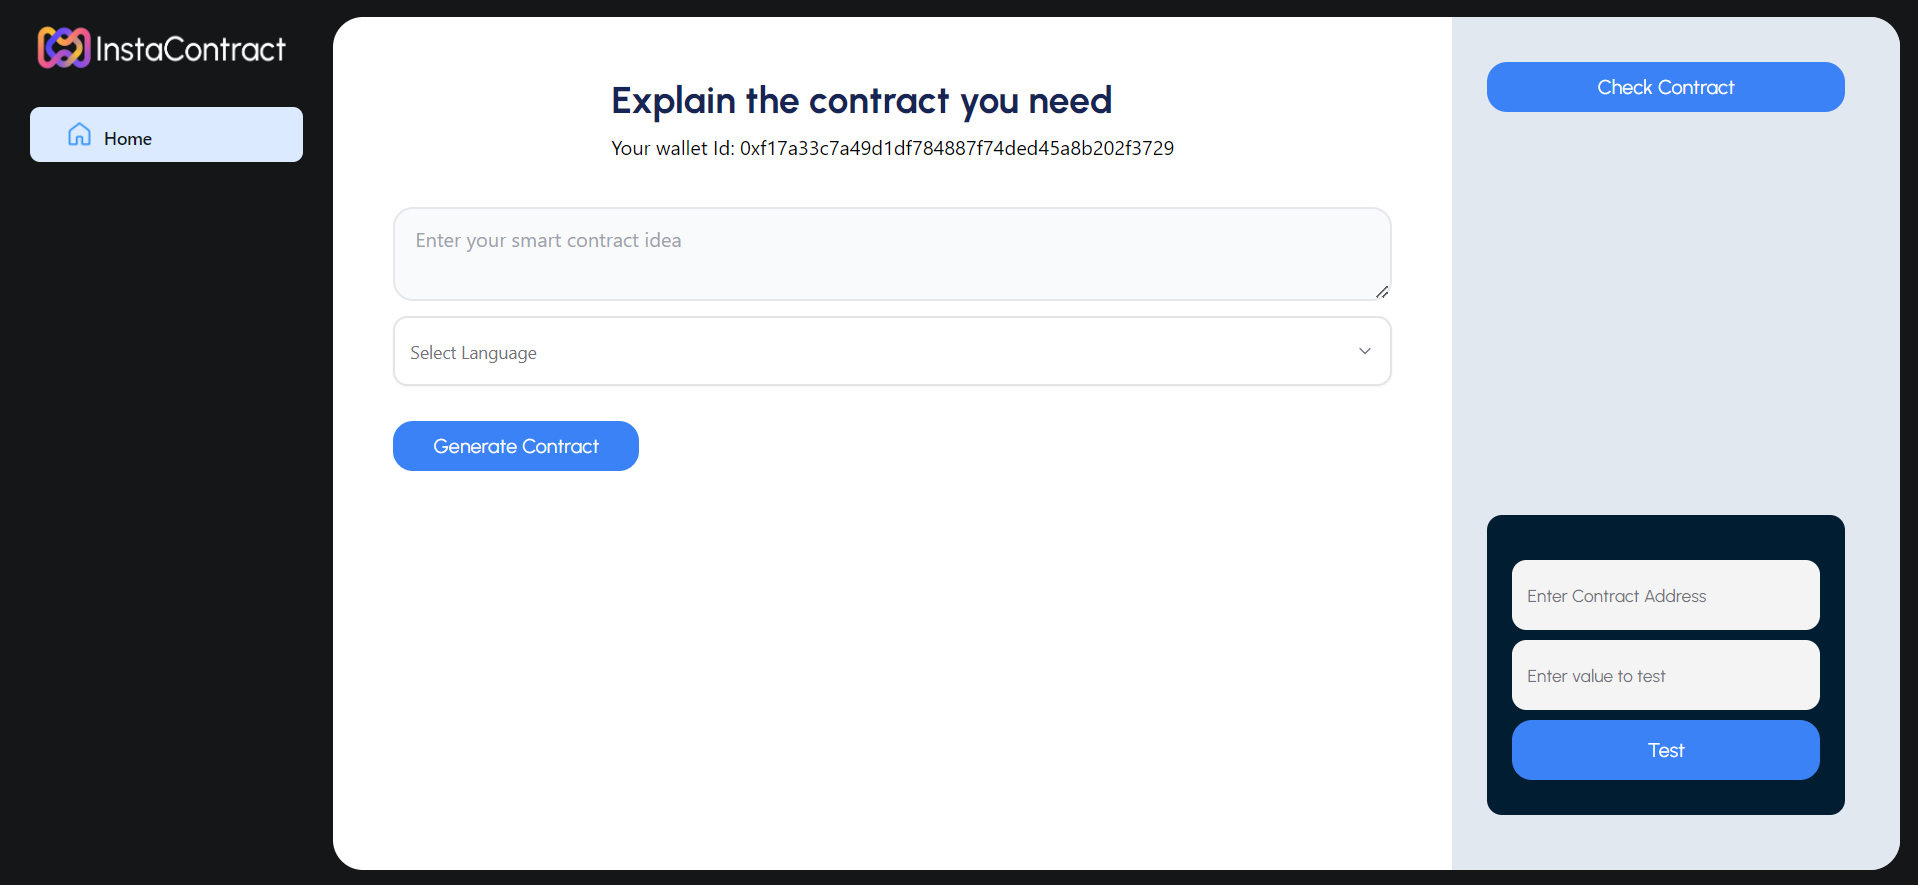1918x885 pixels.
Task: Click the wallet Id address text
Action: 956,148
